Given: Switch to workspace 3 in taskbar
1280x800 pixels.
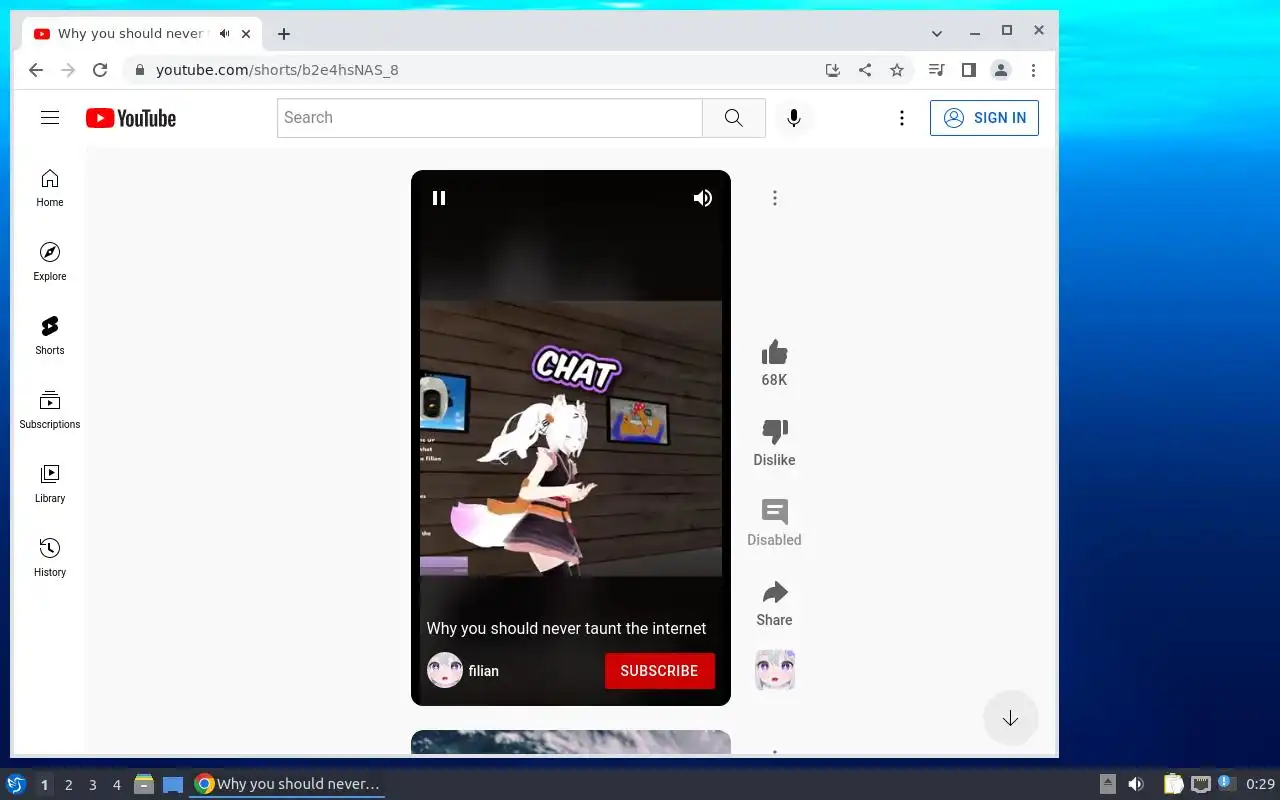Looking at the screenshot, I should click(x=92, y=785).
